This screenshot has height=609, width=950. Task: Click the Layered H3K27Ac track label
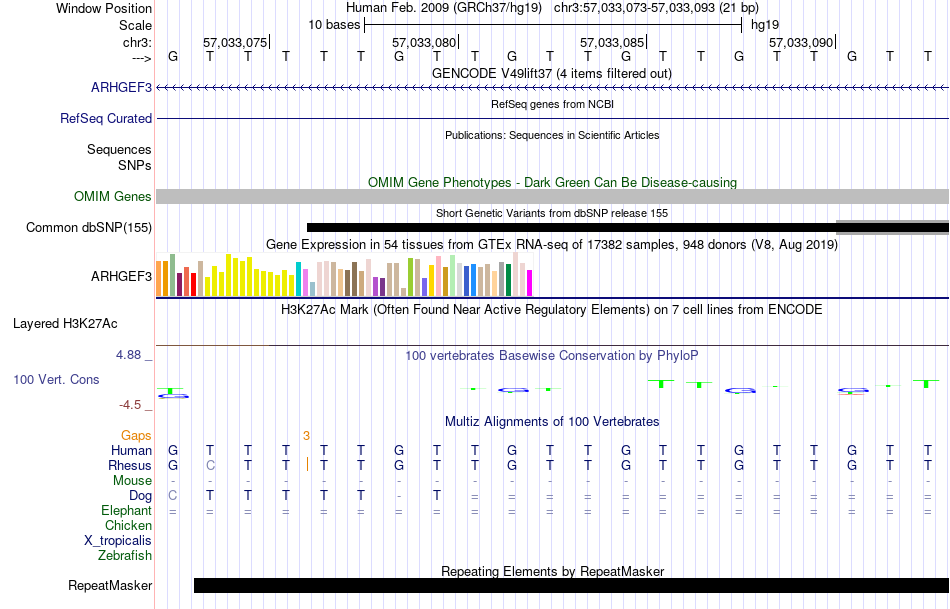[x=65, y=324]
